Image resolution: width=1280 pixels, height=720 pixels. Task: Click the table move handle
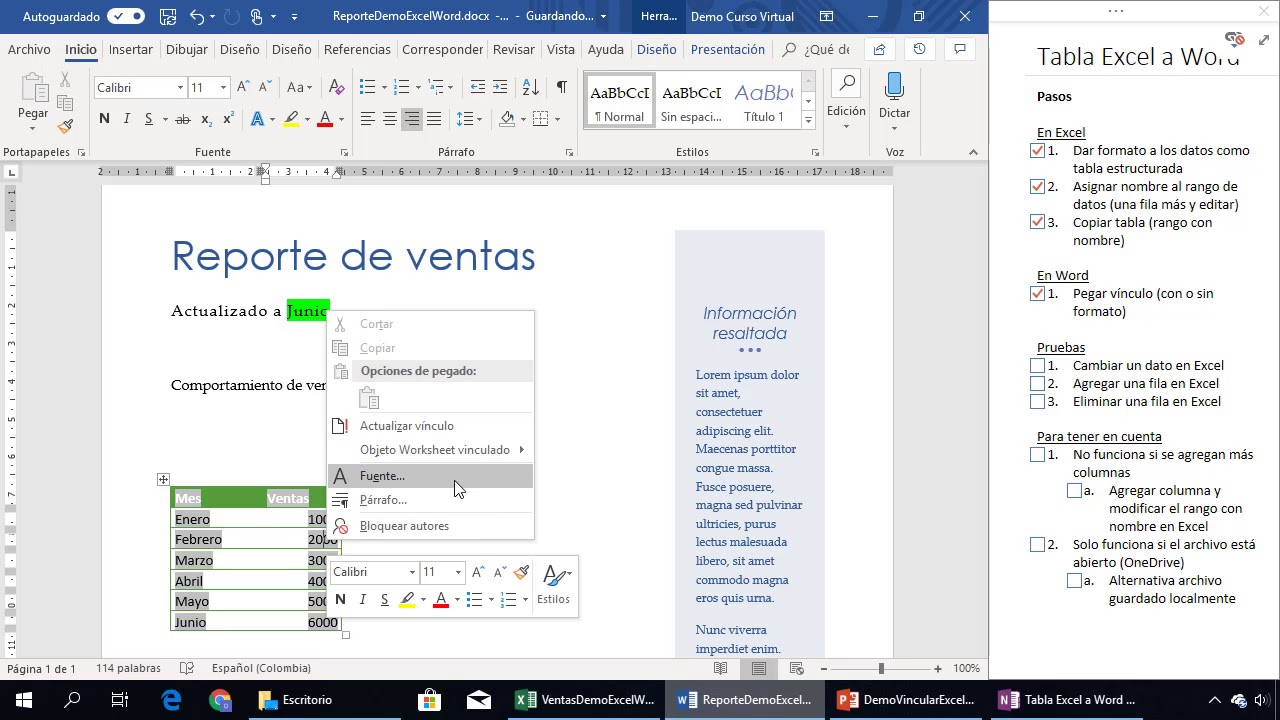(163, 480)
